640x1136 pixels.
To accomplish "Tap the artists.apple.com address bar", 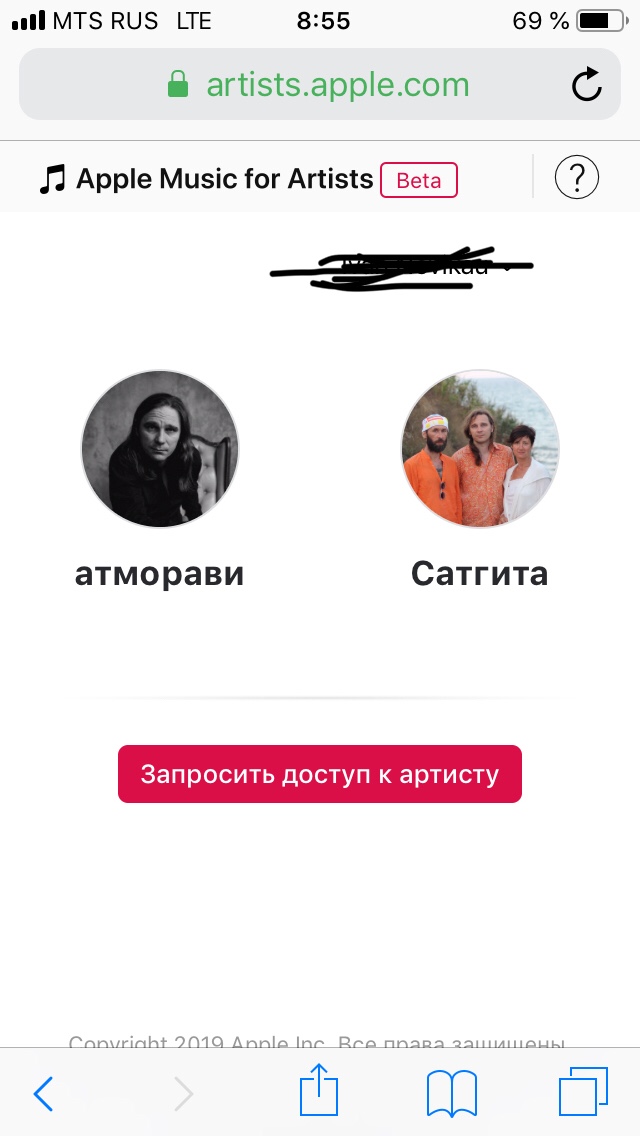I will click(x=320, y=84).
